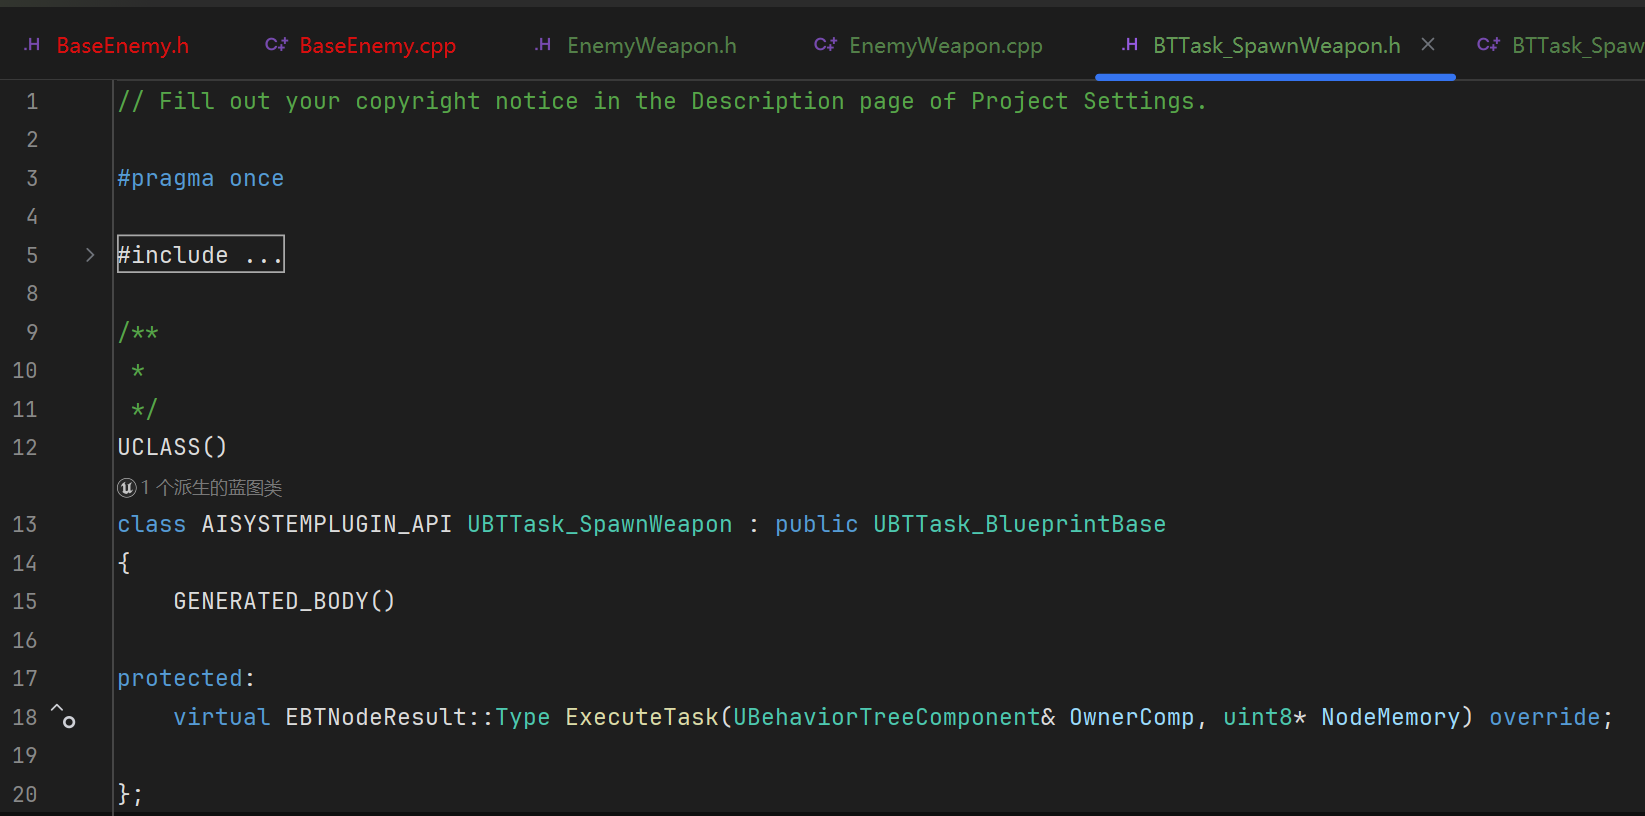Open the EnemyWeapon.h tab

pos(636,45)
